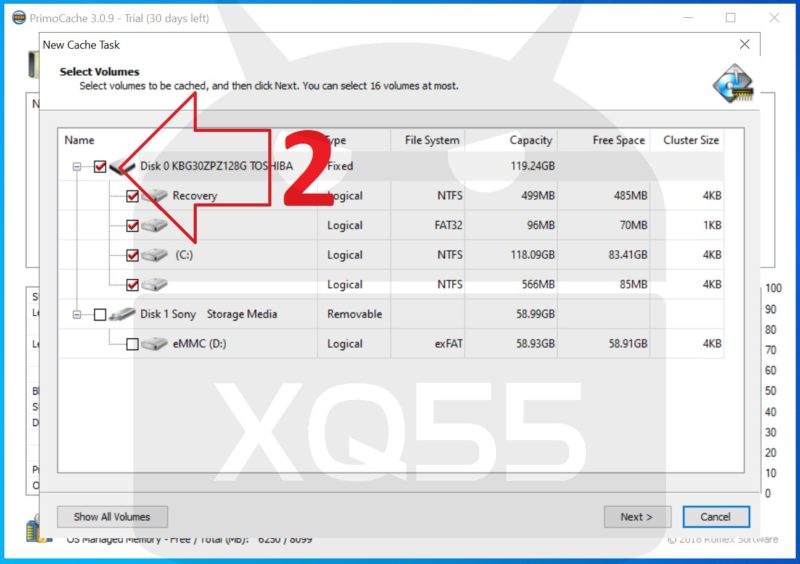Click the Disk 0 TOSHIBA hard drive icon
Viewport: 800px width, 564px height.
click(122, 167)
